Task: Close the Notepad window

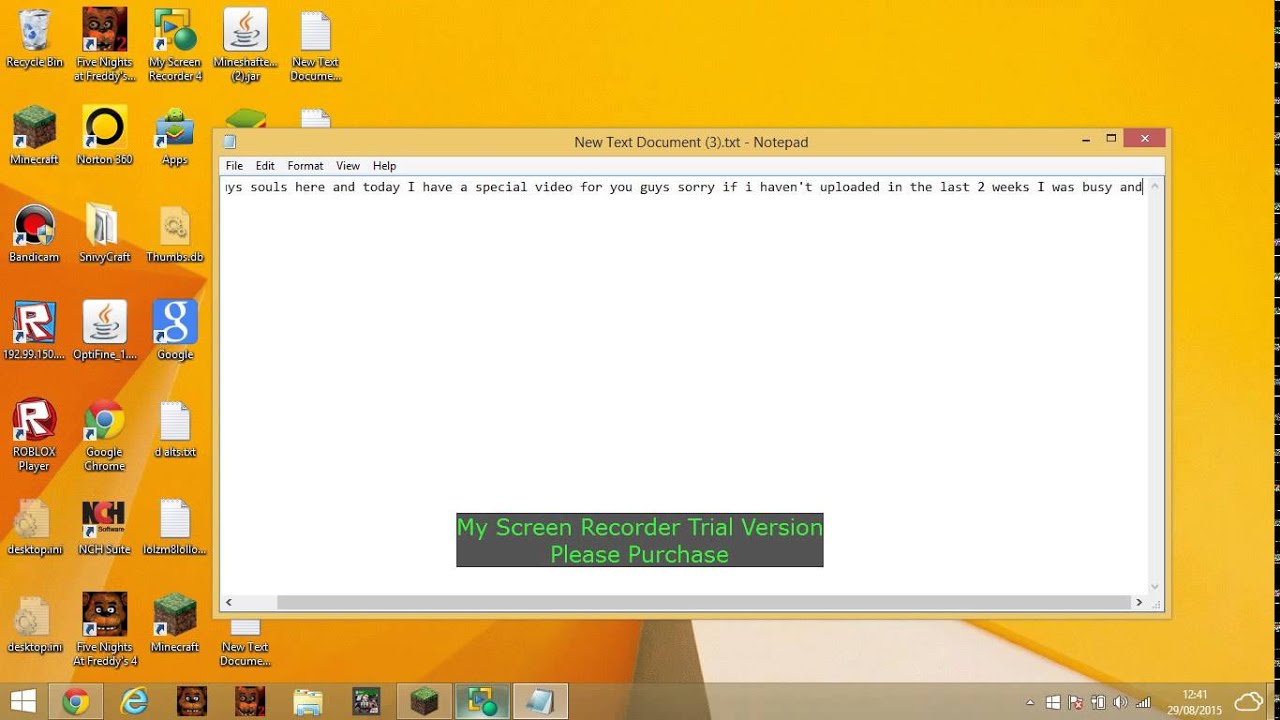Action: [1144, 139]
